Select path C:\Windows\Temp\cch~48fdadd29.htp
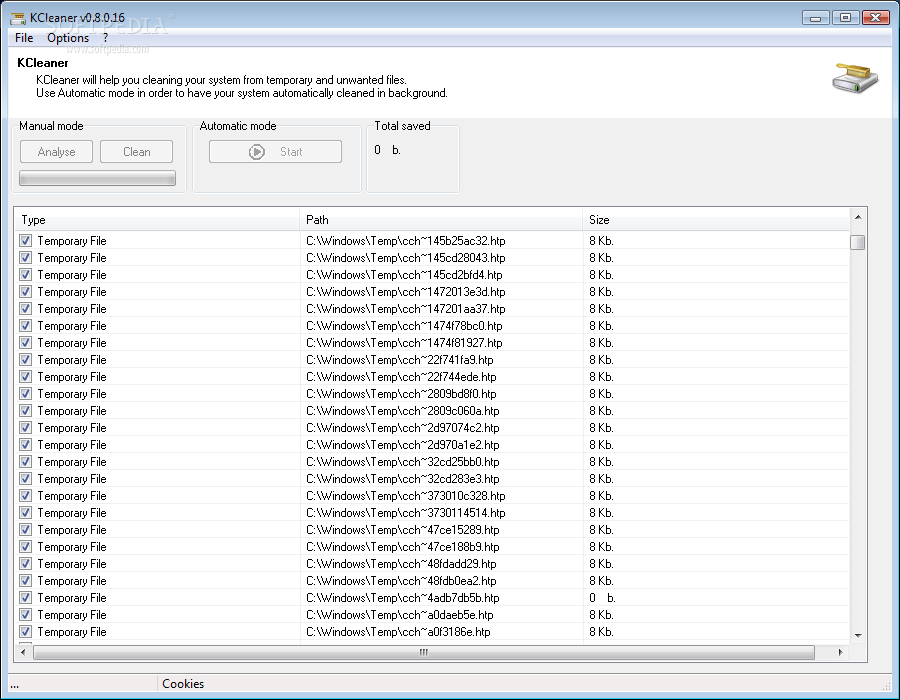This screenshot has height=700, width=900. point(401,563)
